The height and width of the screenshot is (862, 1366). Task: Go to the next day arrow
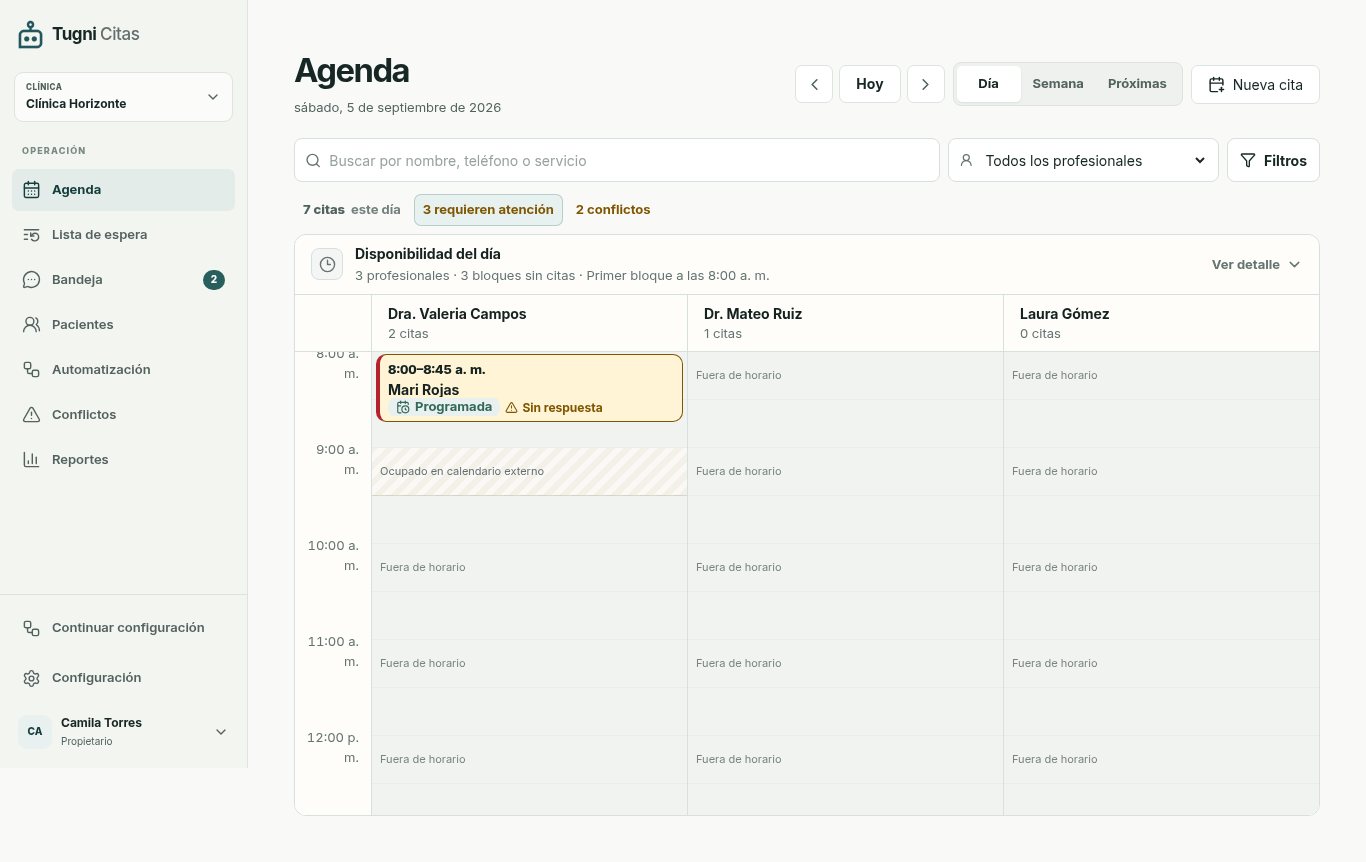click(x=926, y=84)
